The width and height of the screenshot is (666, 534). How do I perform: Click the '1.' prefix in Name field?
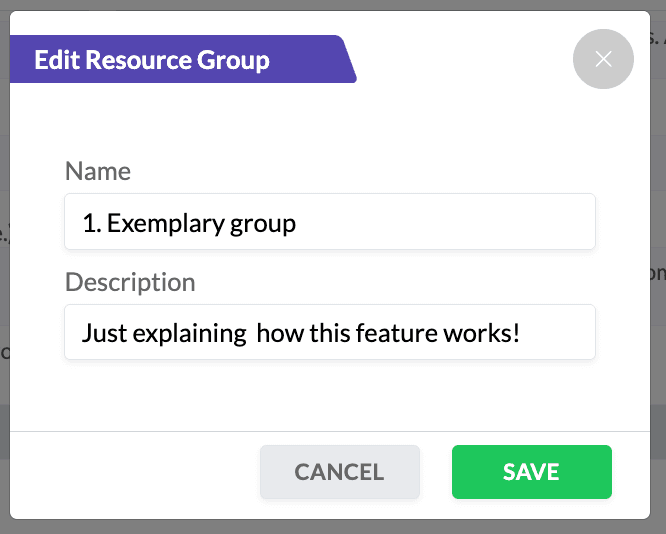tap(92, 222)
